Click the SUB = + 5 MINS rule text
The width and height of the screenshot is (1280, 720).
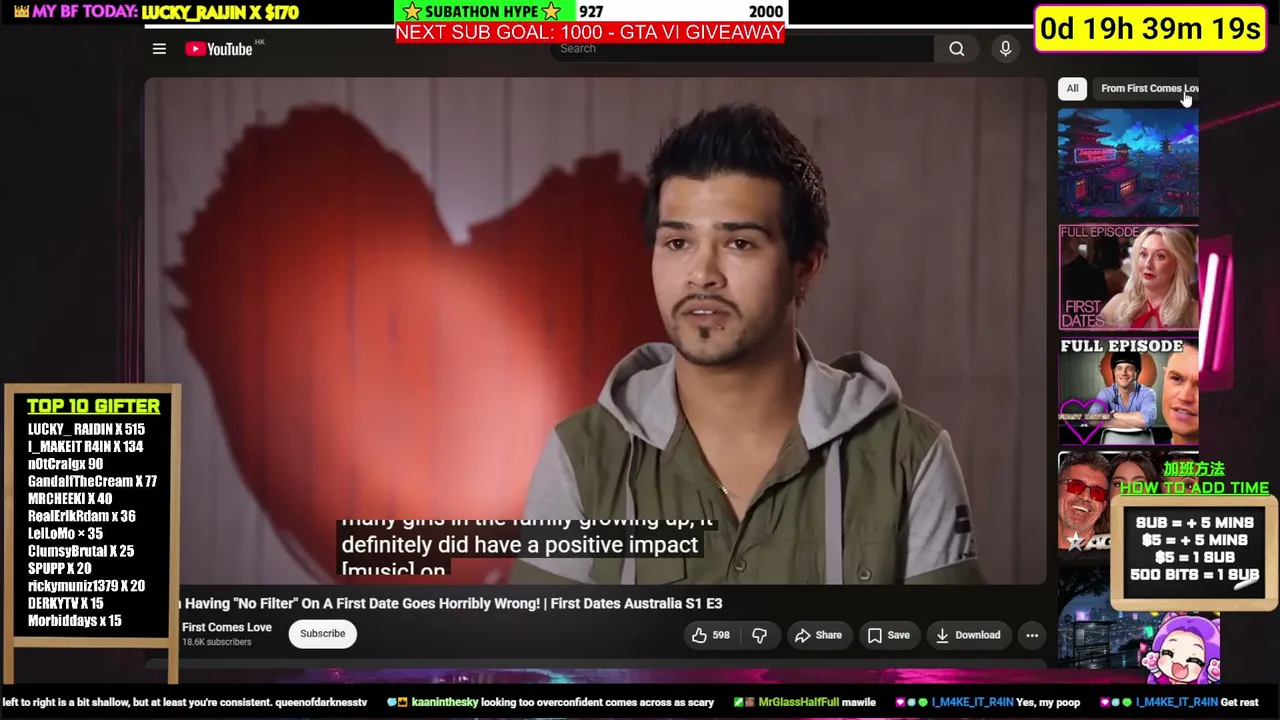1194,523
